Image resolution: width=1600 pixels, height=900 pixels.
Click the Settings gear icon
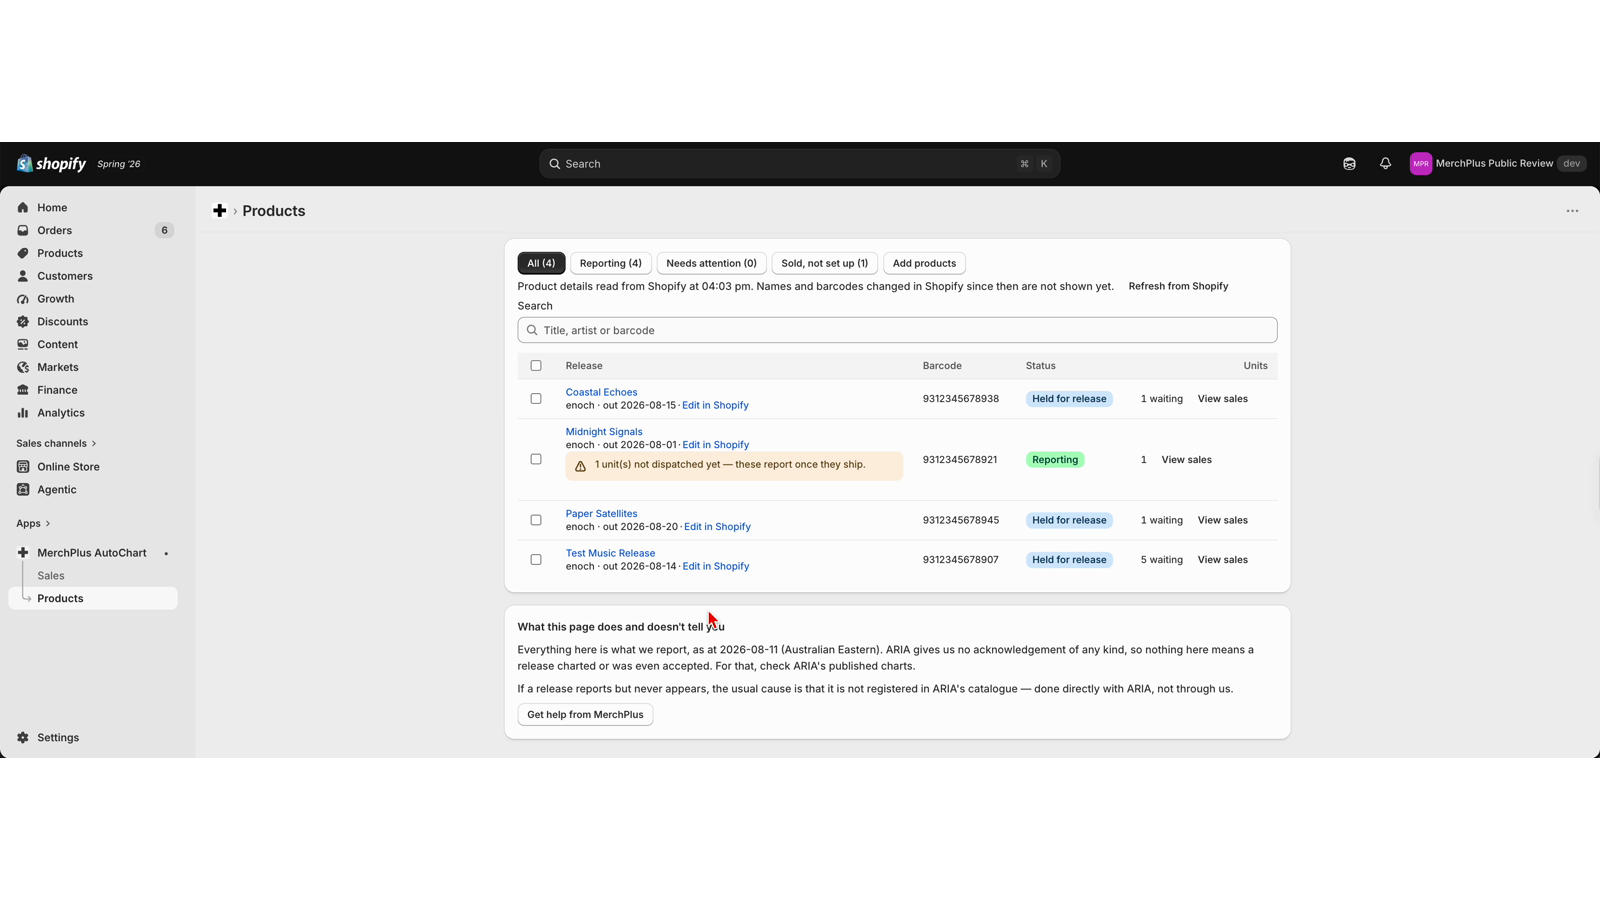(x=23, y=738)
